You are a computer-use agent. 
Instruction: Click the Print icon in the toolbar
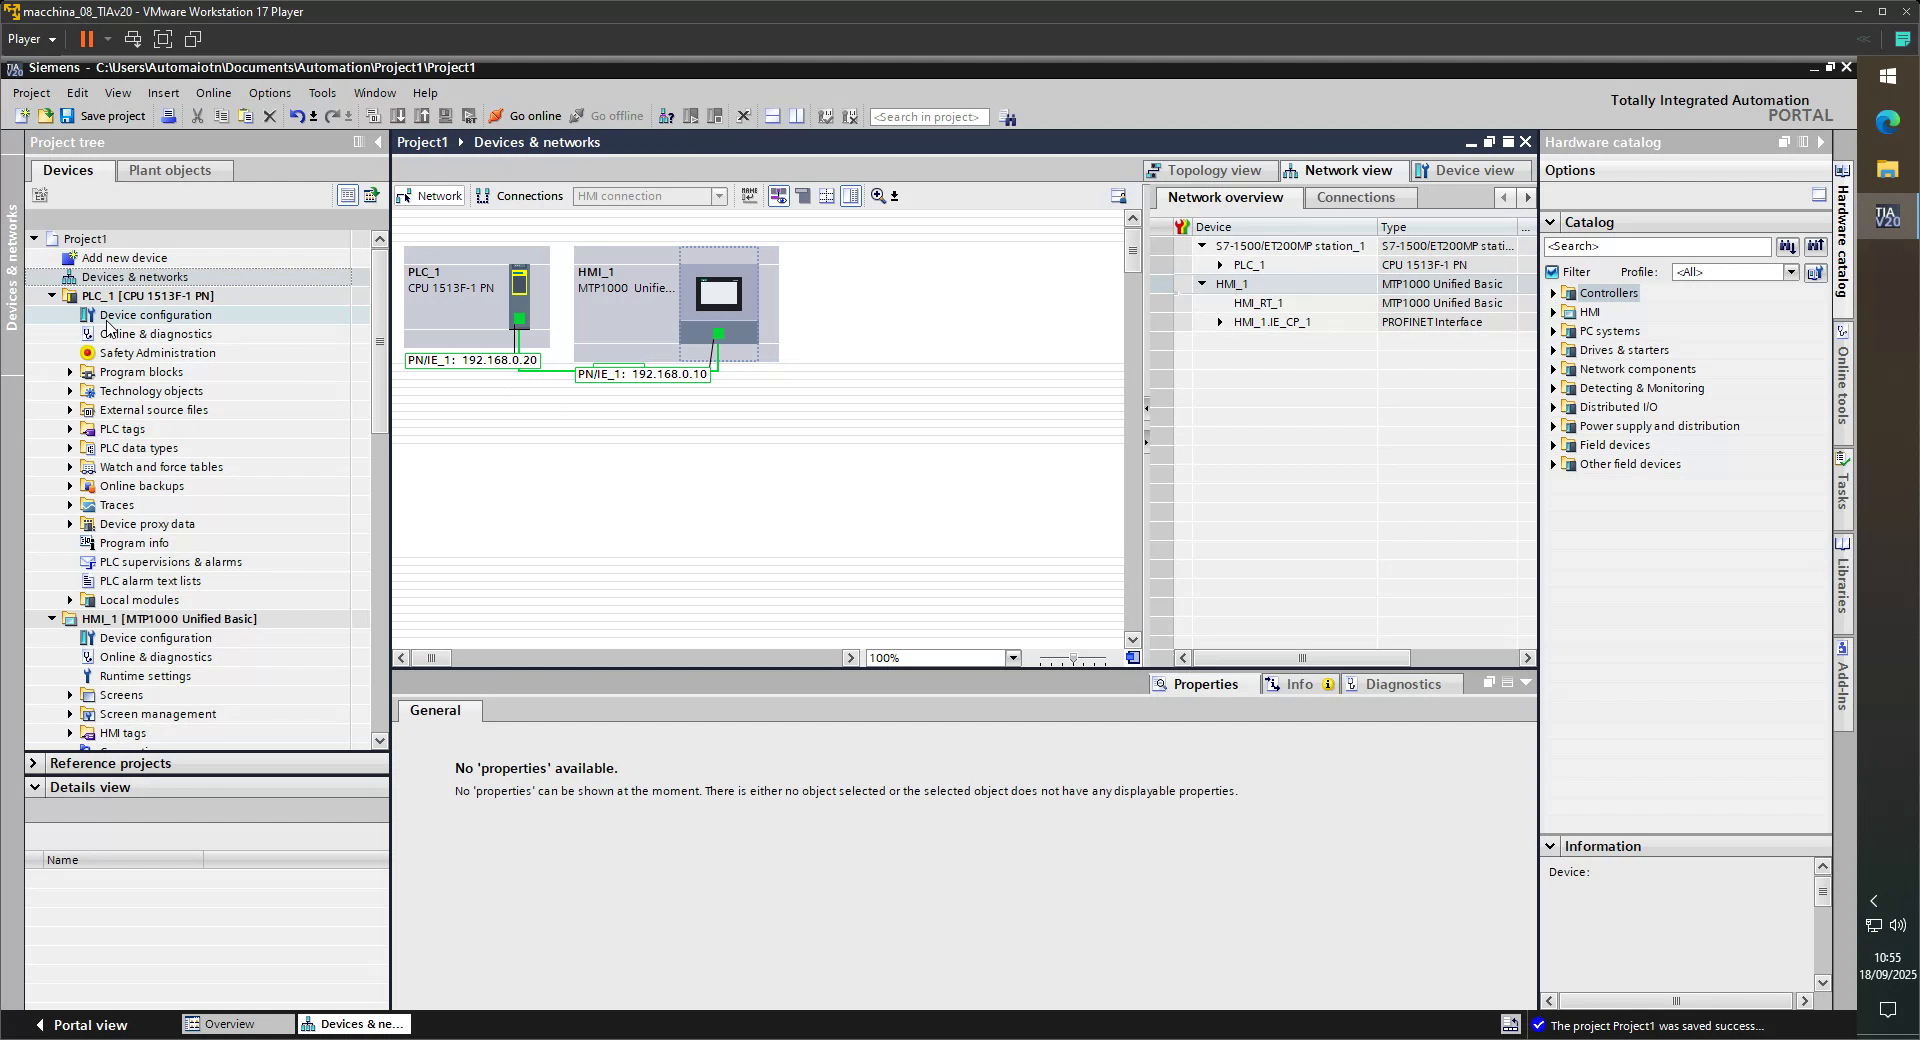click(168, 116)
